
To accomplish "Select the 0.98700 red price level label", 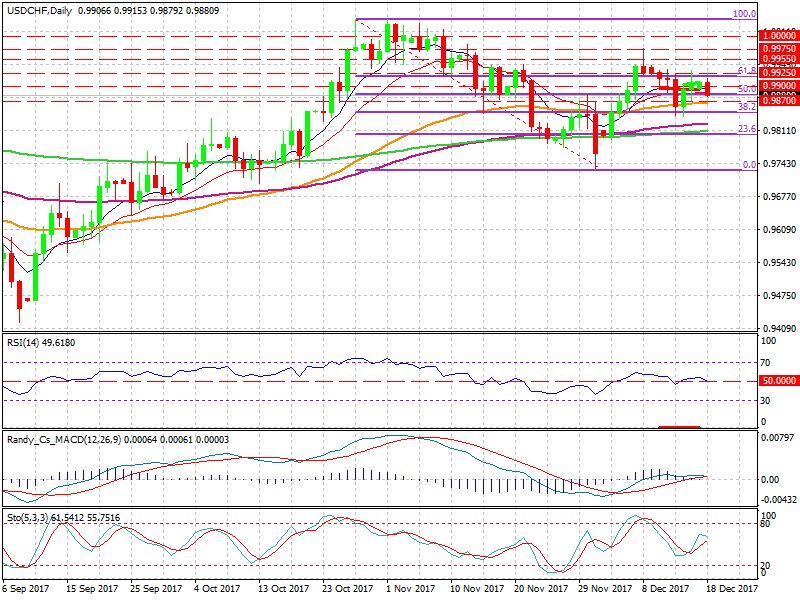I will (779, 101).
